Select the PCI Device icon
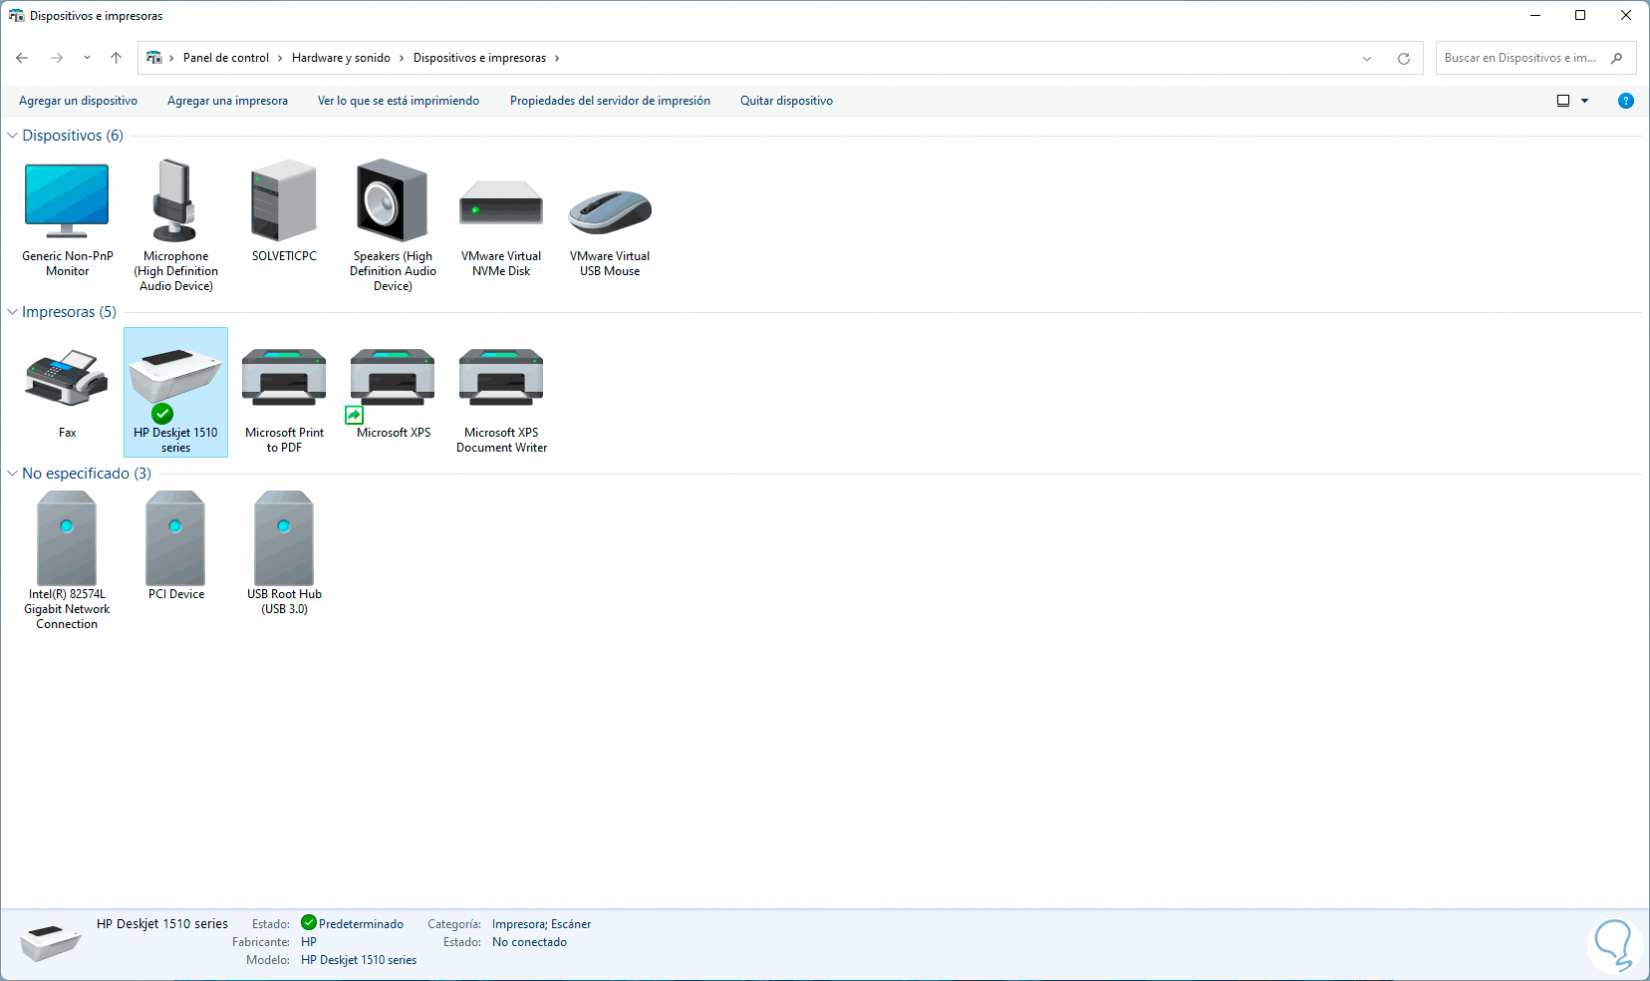Viewport: 1650px width, 981px height. (x=175, y=538)
